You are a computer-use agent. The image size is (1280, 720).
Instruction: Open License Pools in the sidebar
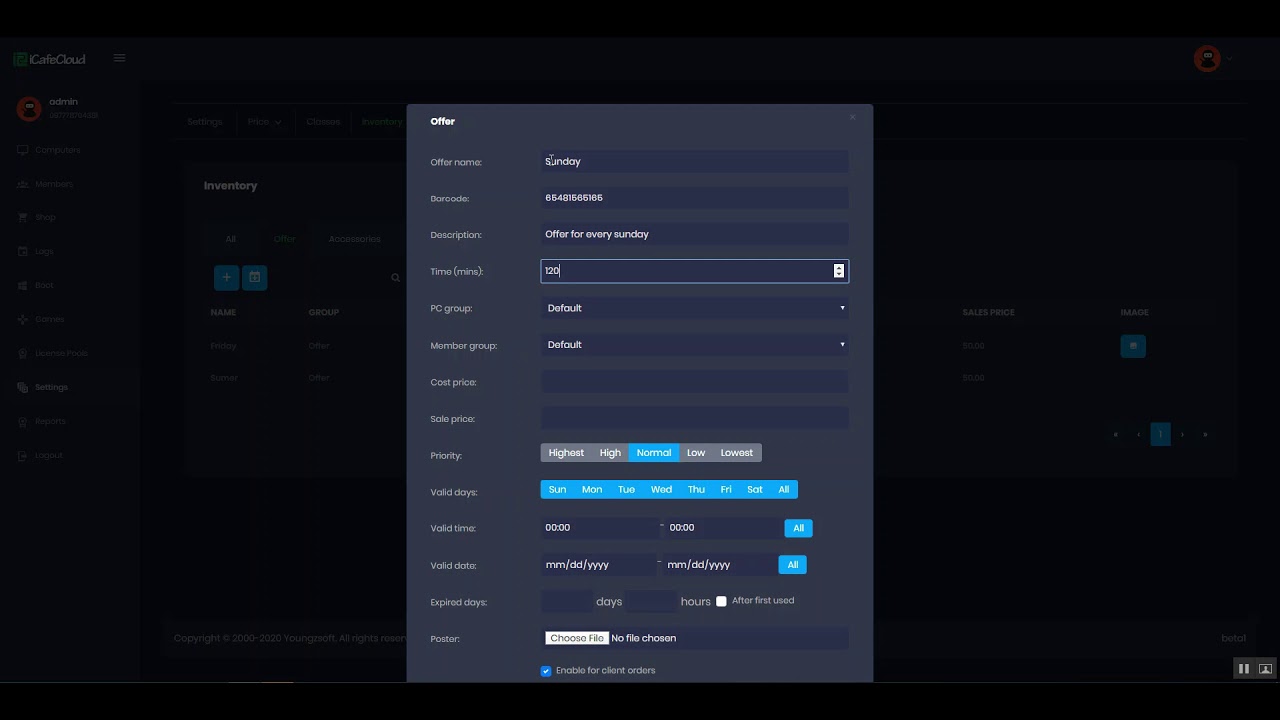pos(54,353)
